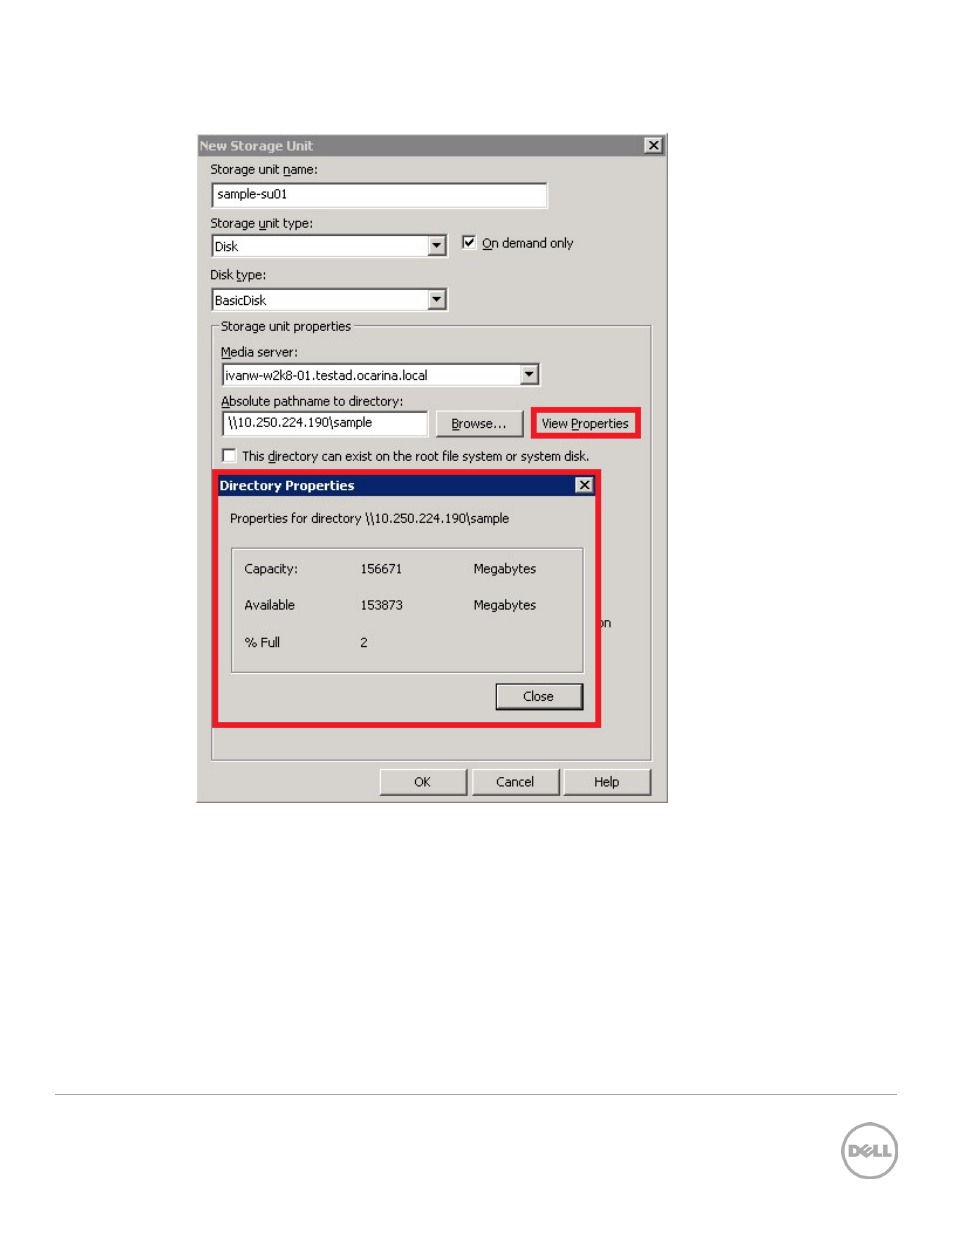Click the Available label

click(x=270, y=605)
